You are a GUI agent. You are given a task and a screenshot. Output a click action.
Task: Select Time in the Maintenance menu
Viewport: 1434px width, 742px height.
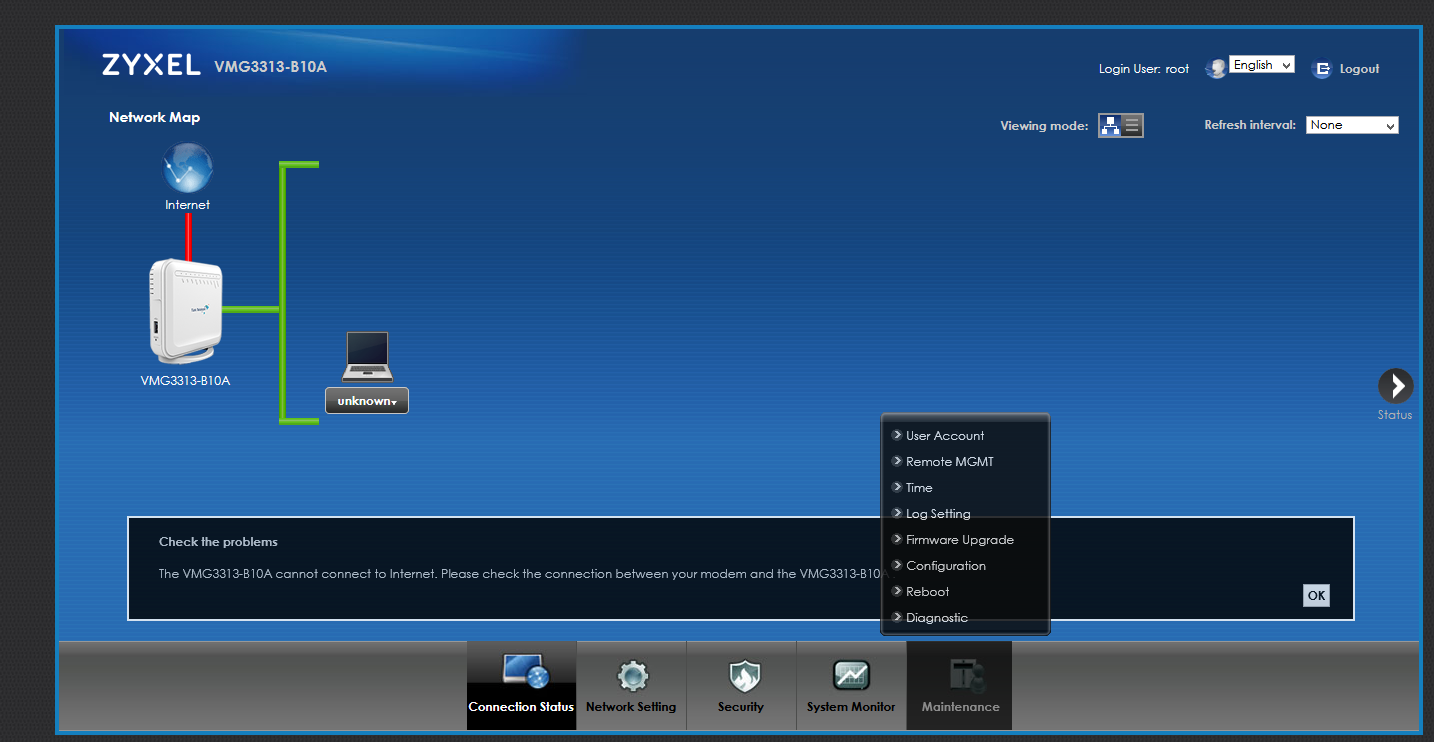coord(919,487)
